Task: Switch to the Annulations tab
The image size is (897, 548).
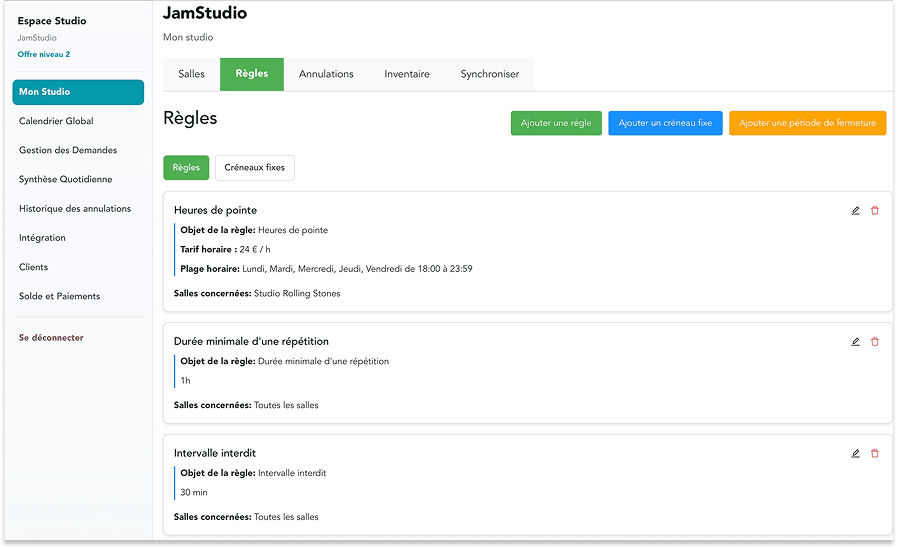Action: [x=326, y=74]
